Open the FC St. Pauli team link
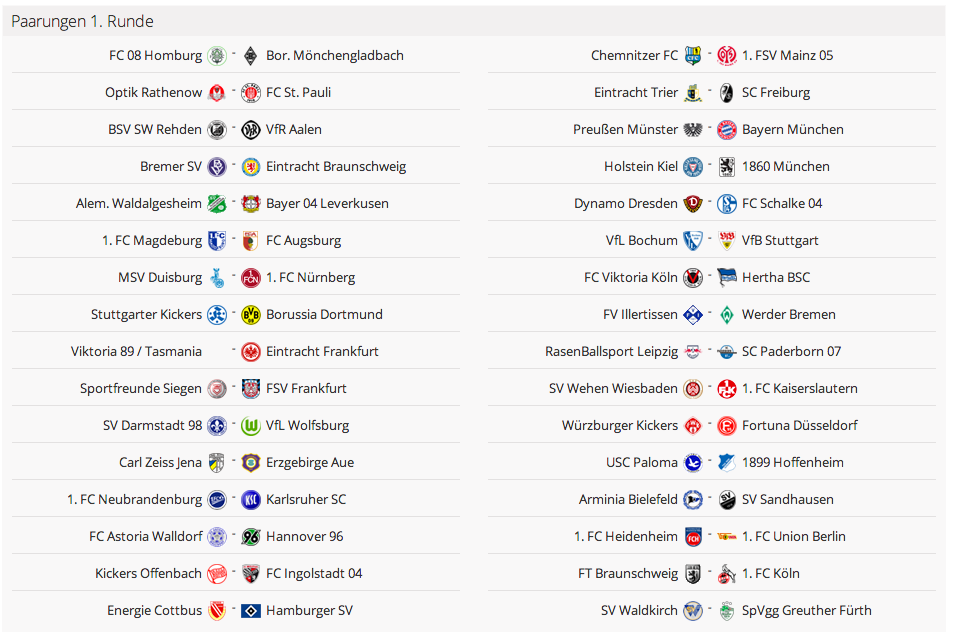Image resolution: width=954 pixels, height=639 pixels. pyautogui.click(x=298, y=92)
